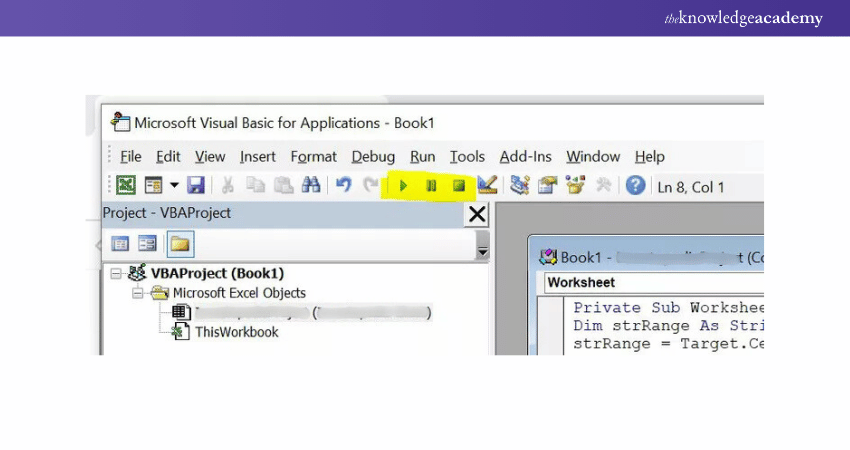Click the Cut scissors icon
This screenshot has width=850, height=450.
[228, 185]
